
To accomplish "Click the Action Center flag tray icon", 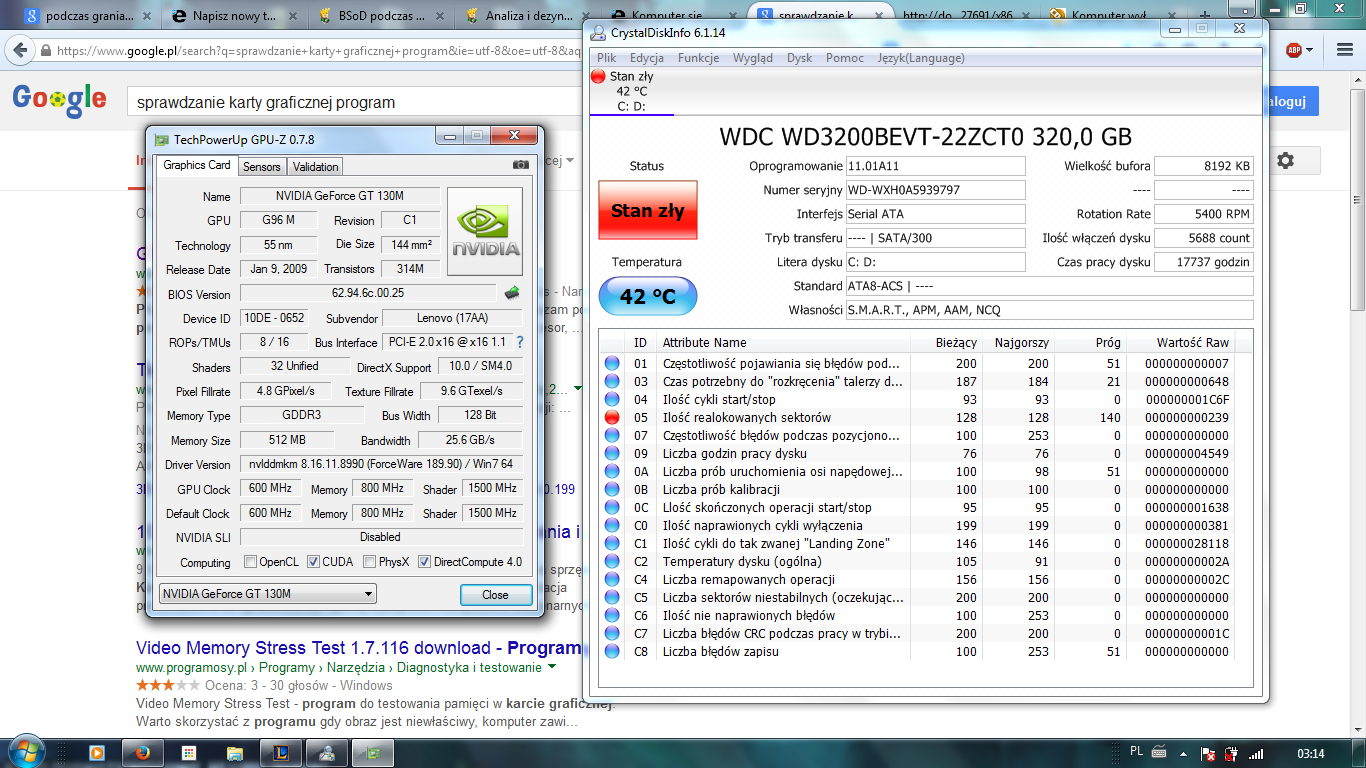I will coord(1209,753).
